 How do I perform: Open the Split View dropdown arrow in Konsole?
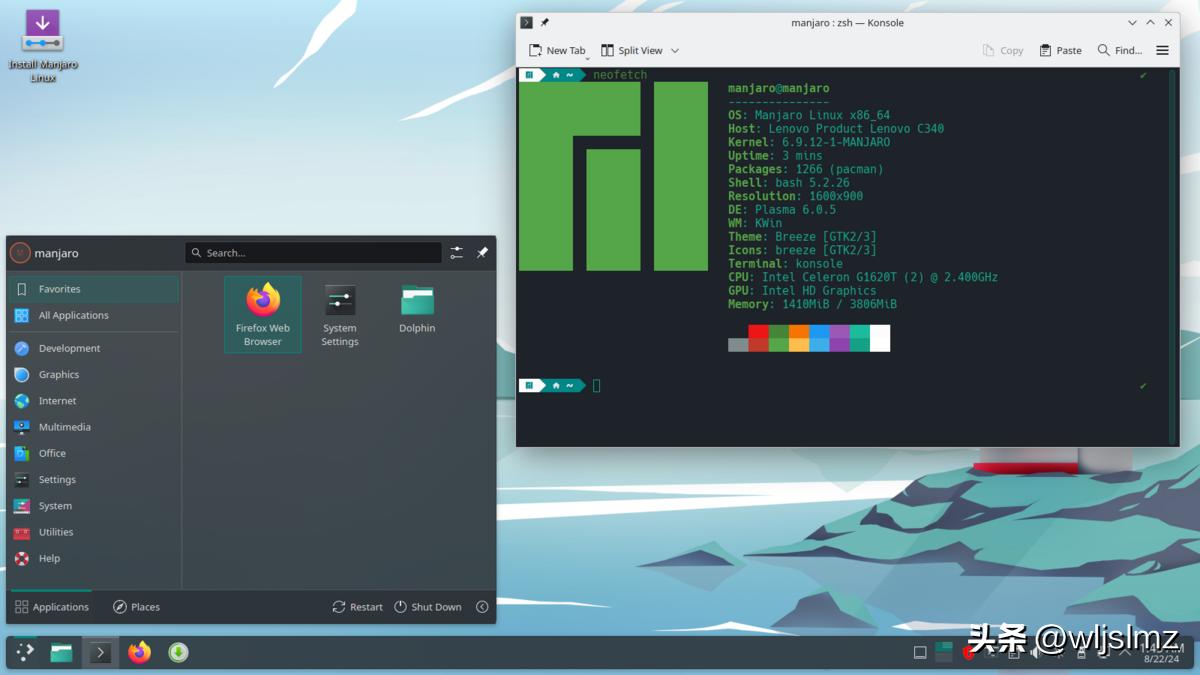[x=677, y=50]
